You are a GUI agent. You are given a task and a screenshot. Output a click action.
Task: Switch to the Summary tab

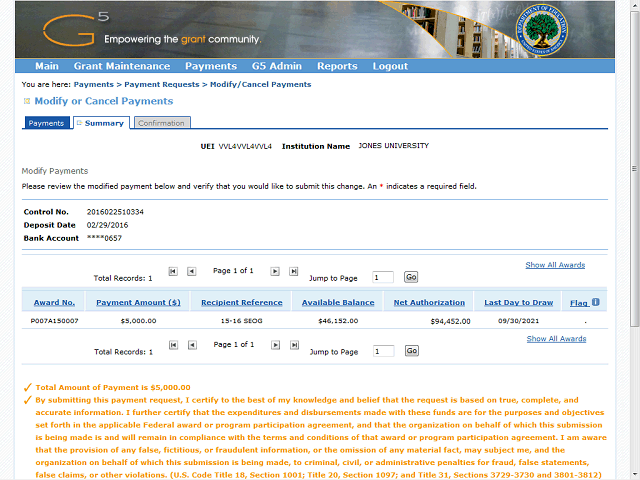101,123
